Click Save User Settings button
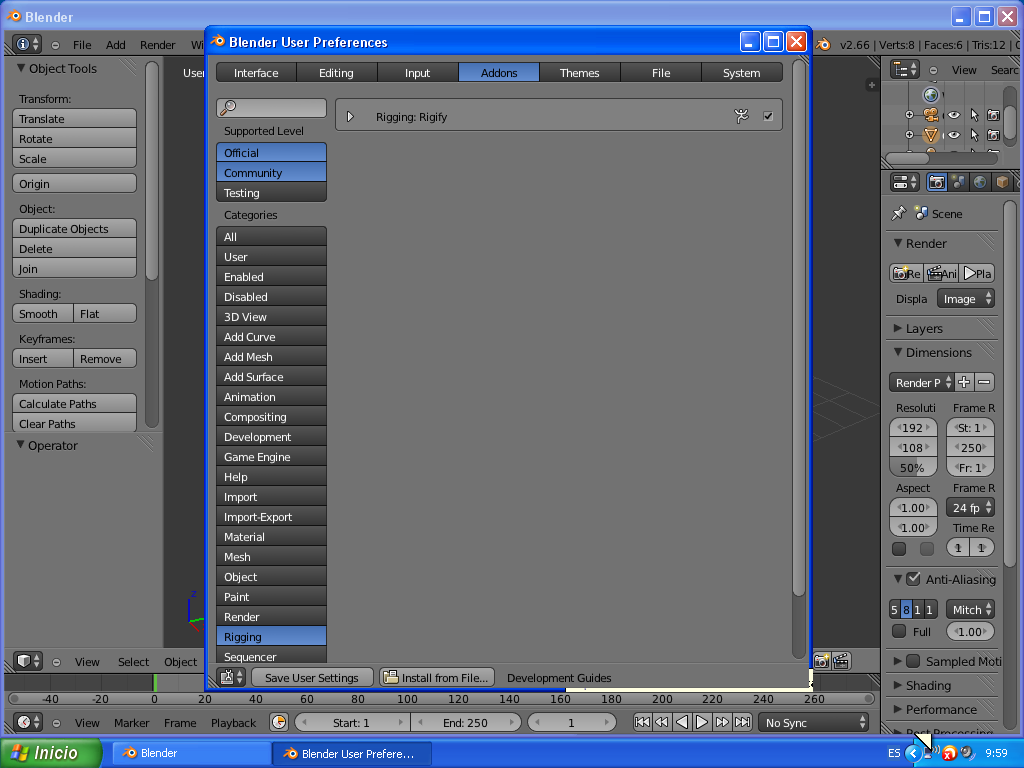 click(312, 677)
